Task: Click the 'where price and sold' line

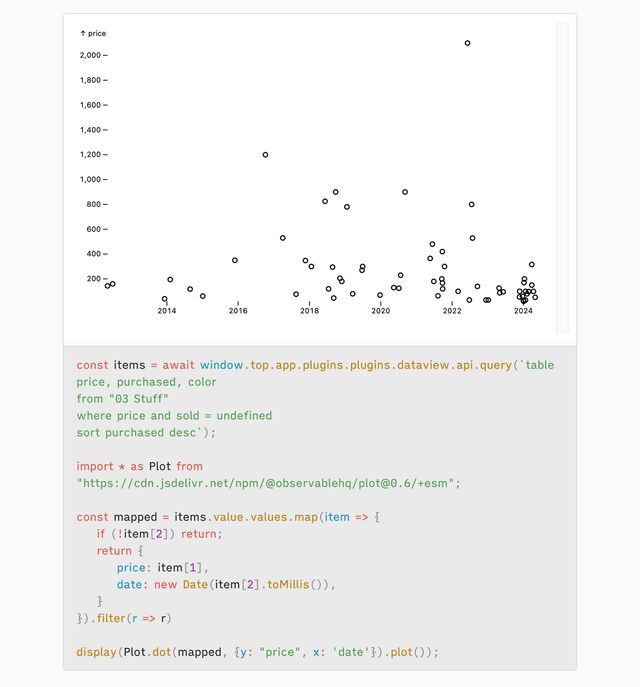Action: 174,416
